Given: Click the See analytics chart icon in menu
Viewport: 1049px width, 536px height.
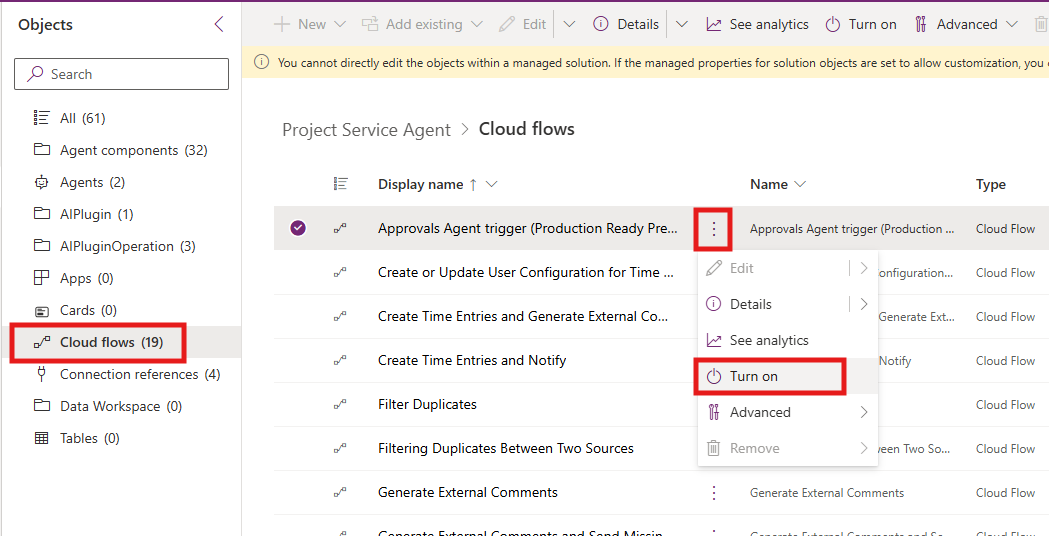Looking at the screenshot, I should pyautogui.click(x=714, y=341).
